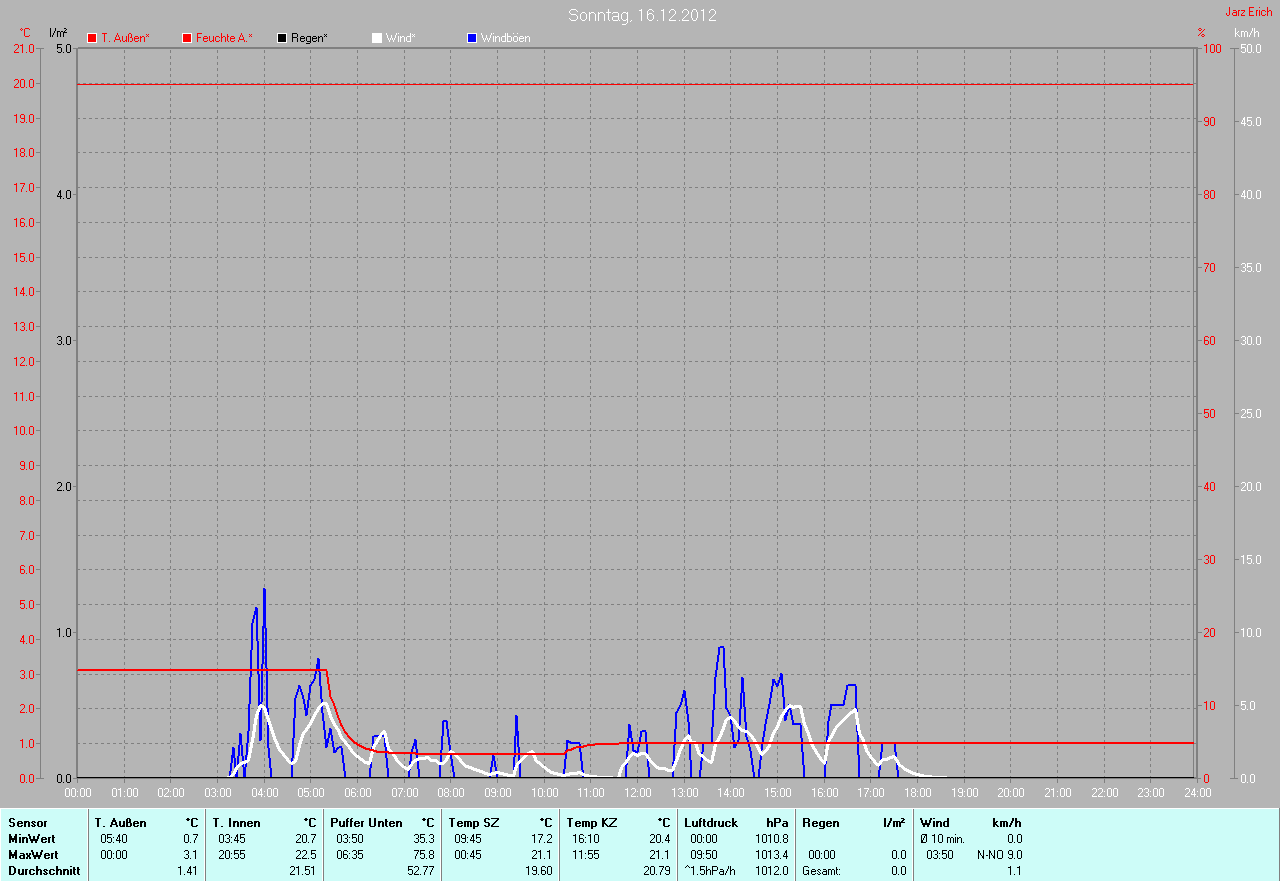
Task: Click the "Windböen" legend label
Action: coord(505,38)
